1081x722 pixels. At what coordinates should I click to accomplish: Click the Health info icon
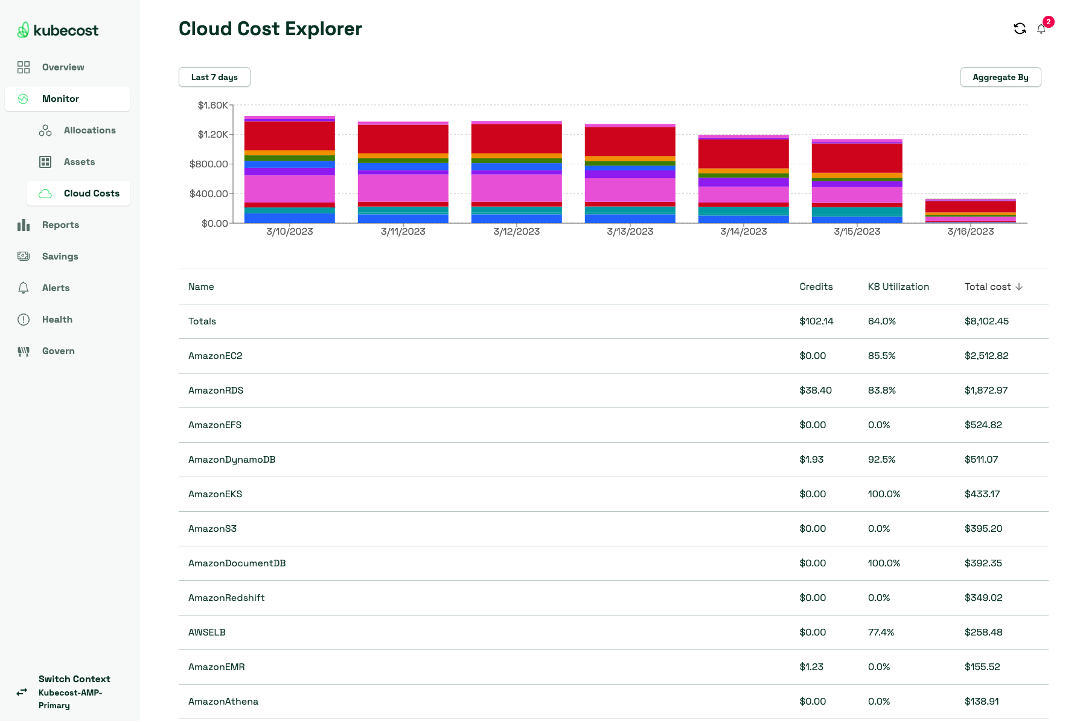(22, 319)
